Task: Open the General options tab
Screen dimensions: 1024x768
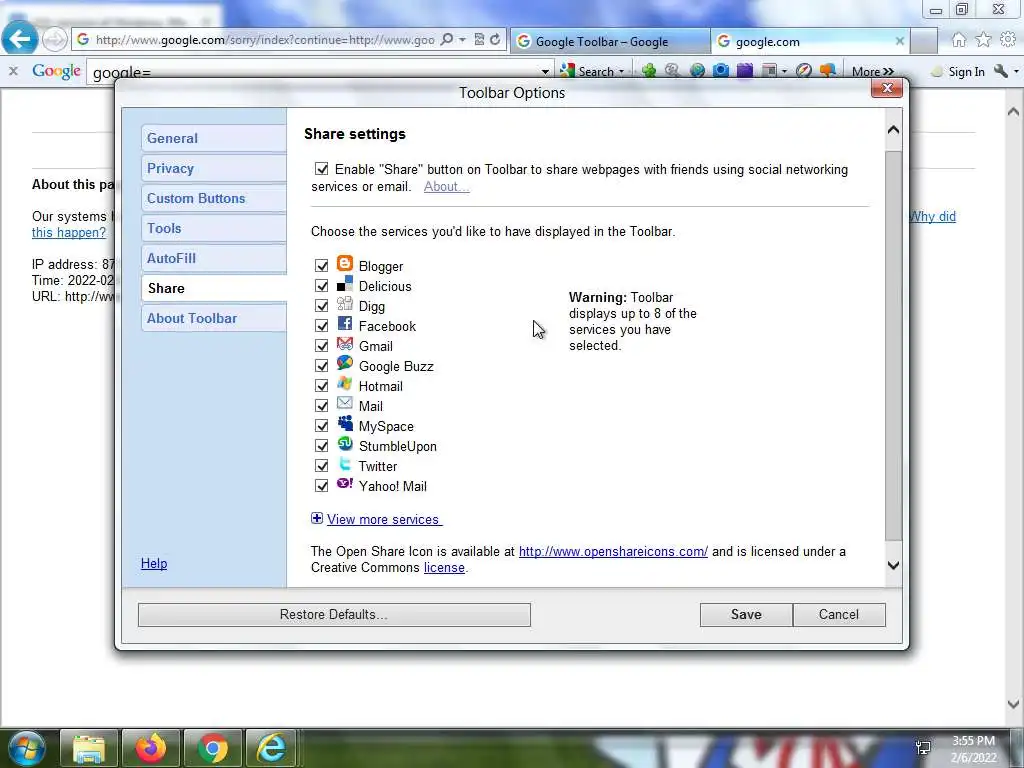Action: [214, 138]
